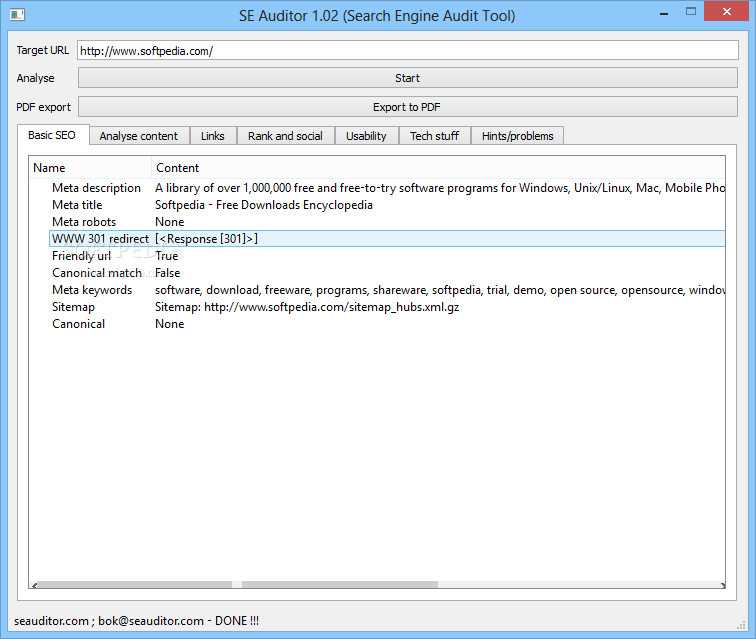756x639 pixels.
Task: Select the Meta description row
Action: pyautogui.click(x=388, y=188)
